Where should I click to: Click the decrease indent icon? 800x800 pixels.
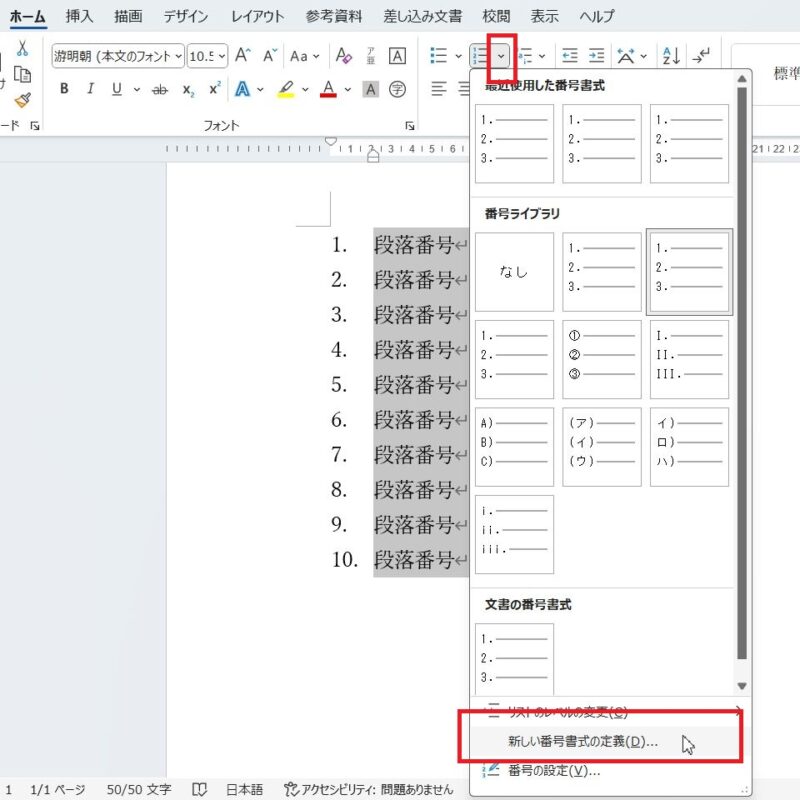pos(570,56)
